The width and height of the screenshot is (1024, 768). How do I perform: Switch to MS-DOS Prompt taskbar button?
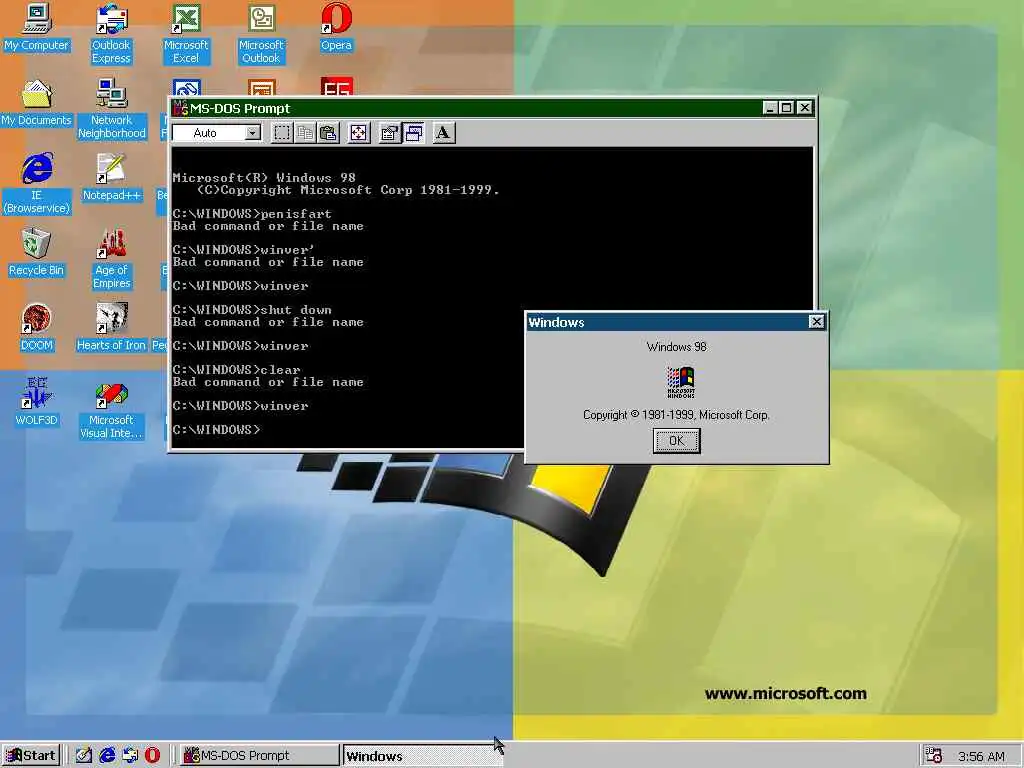point(259,756)
